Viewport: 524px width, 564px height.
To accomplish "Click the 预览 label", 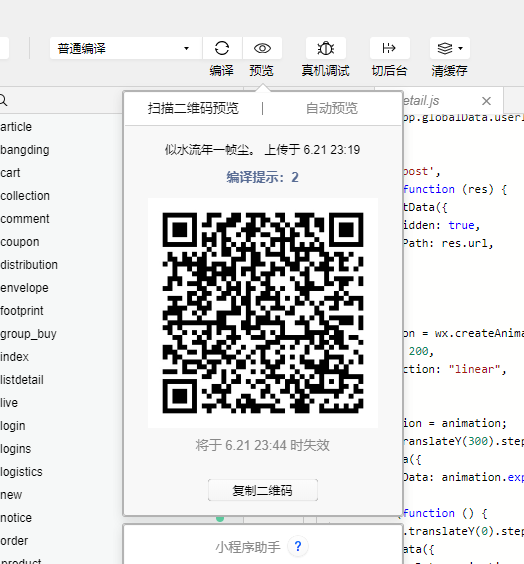I will [262, 70].
